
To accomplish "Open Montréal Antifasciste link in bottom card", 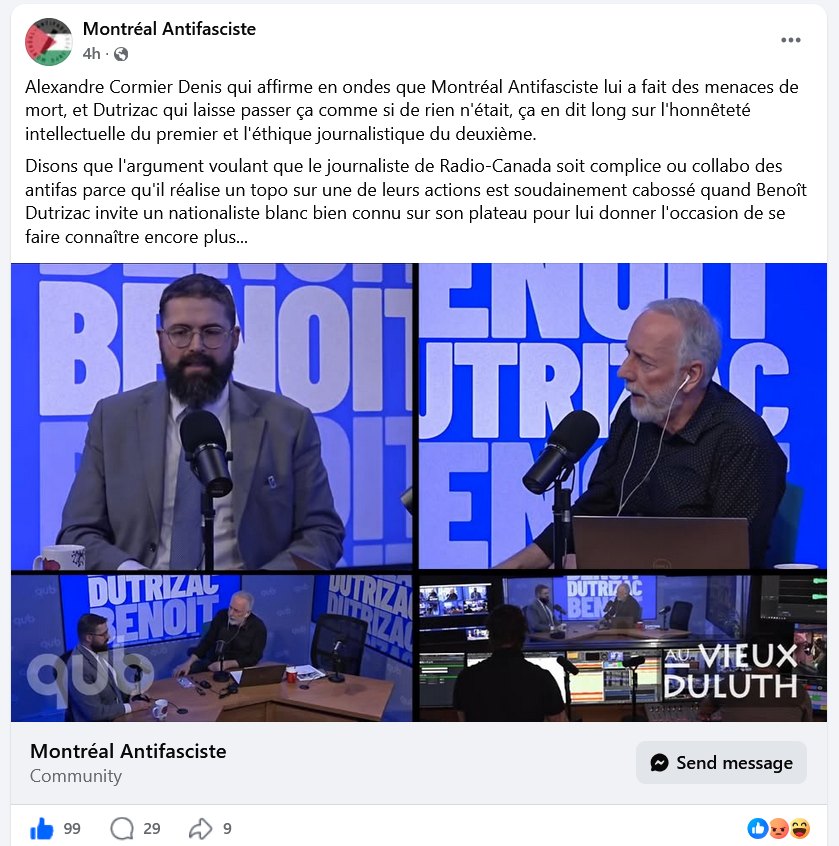I will (x=128, y=751).
